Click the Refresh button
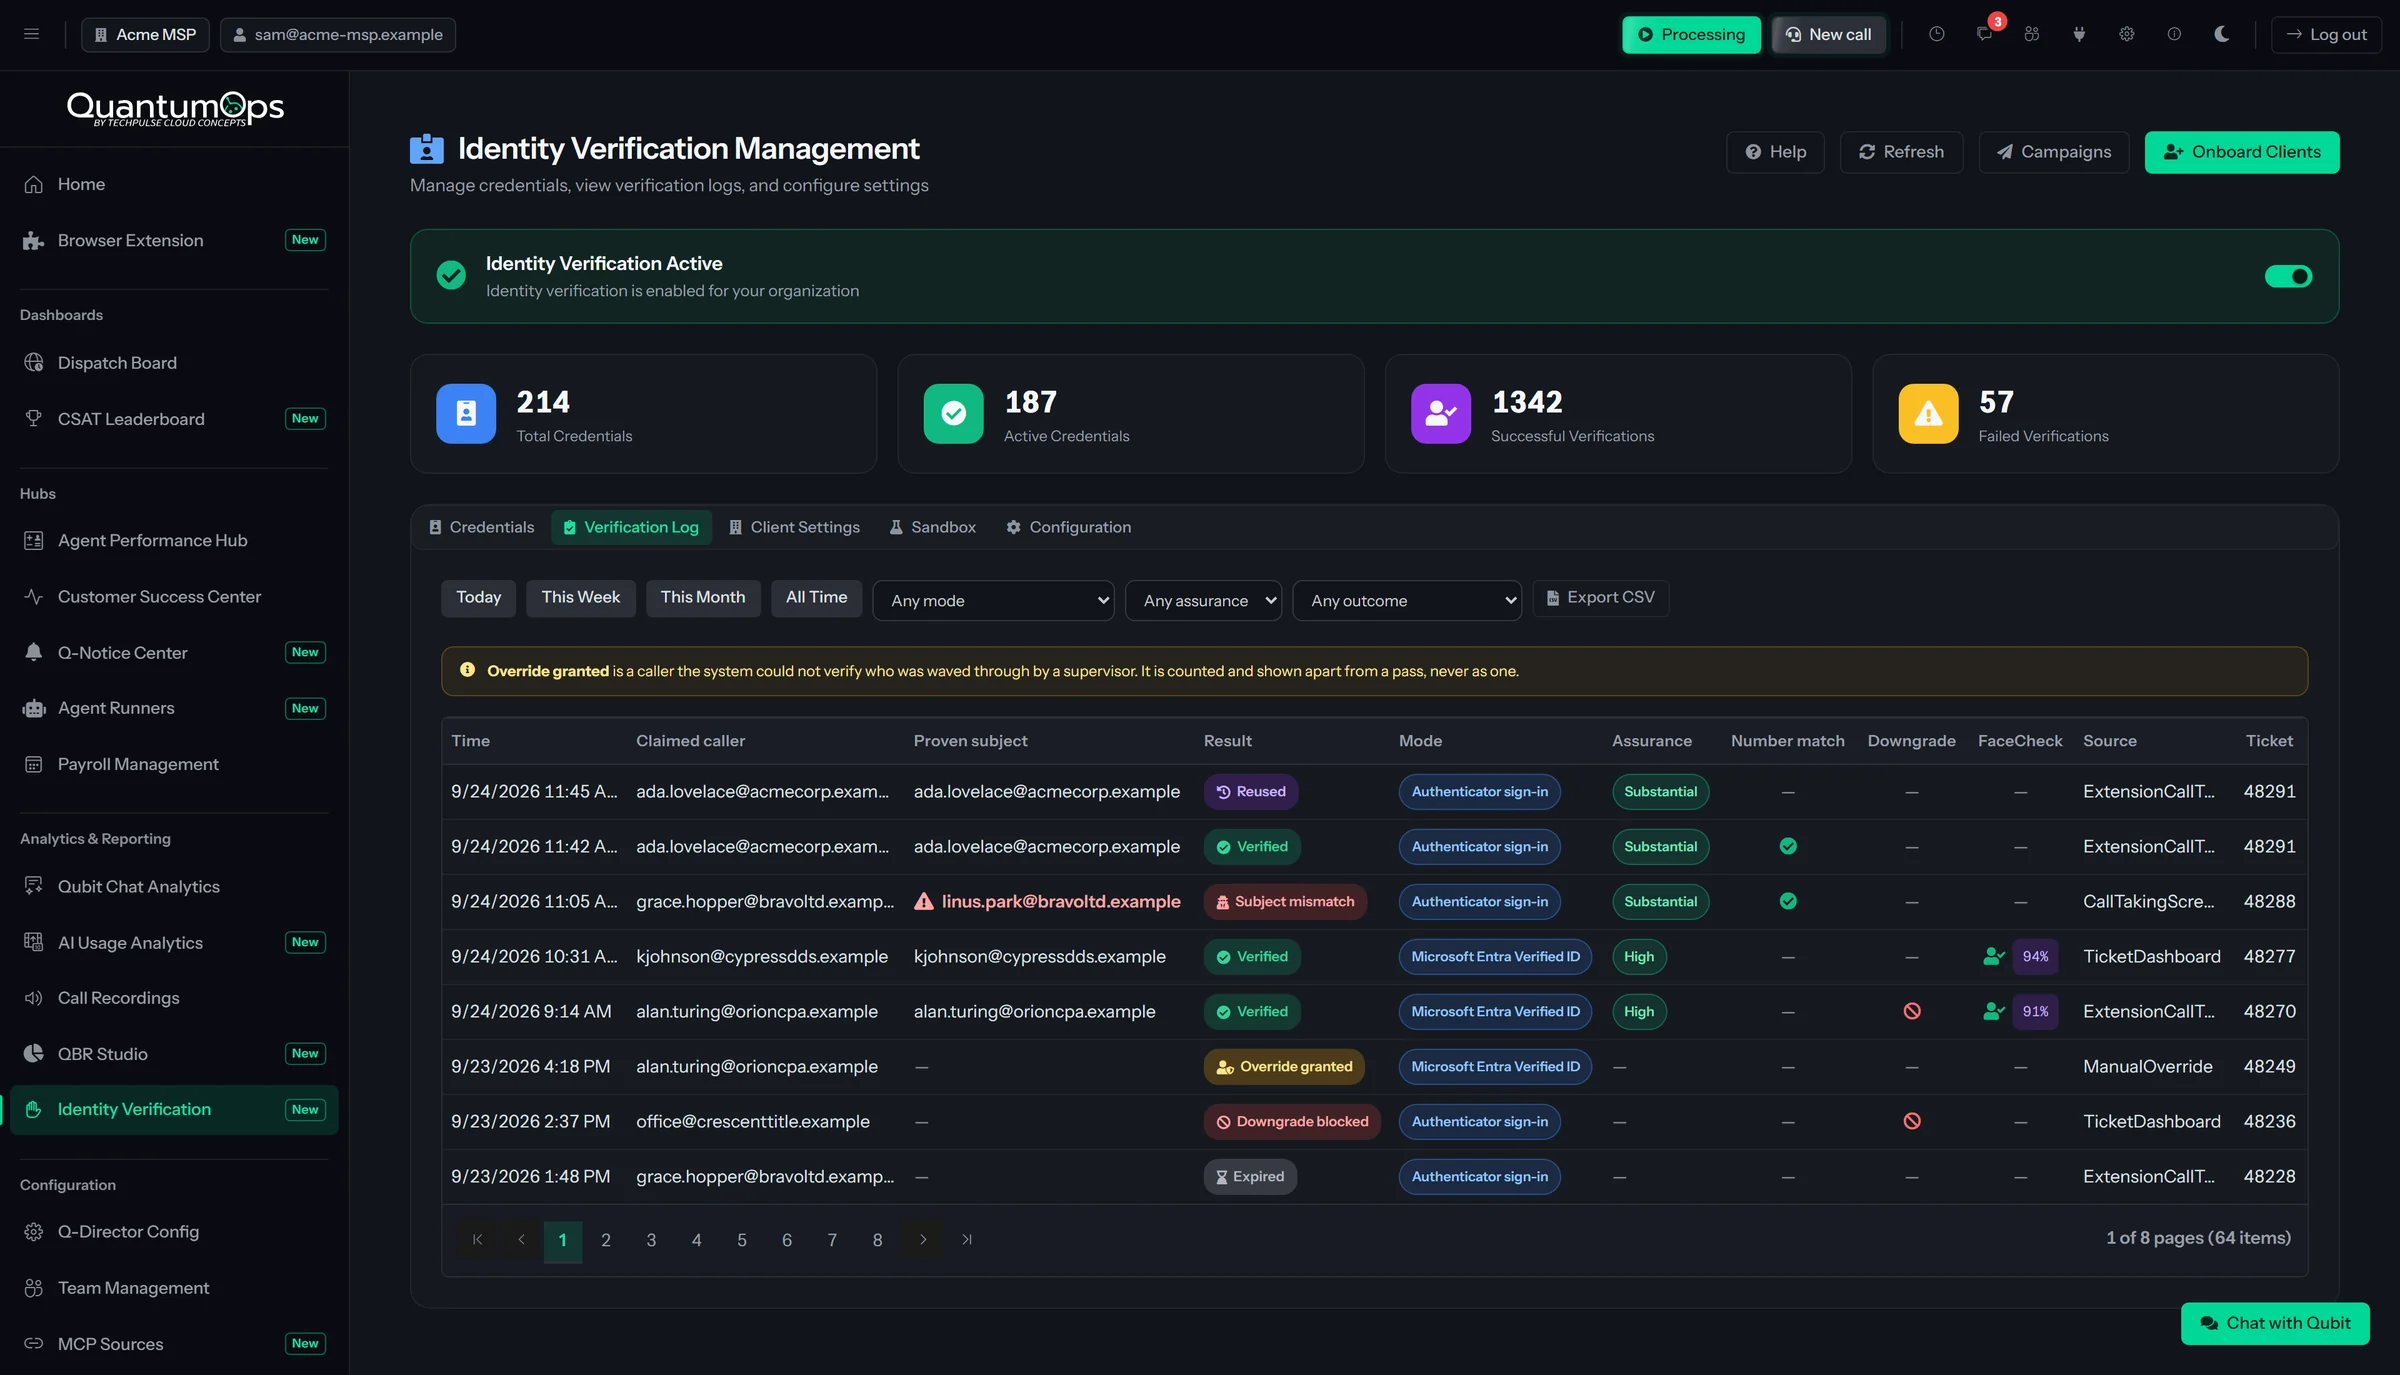The image size is (2400, 1375). (1902, 152)
